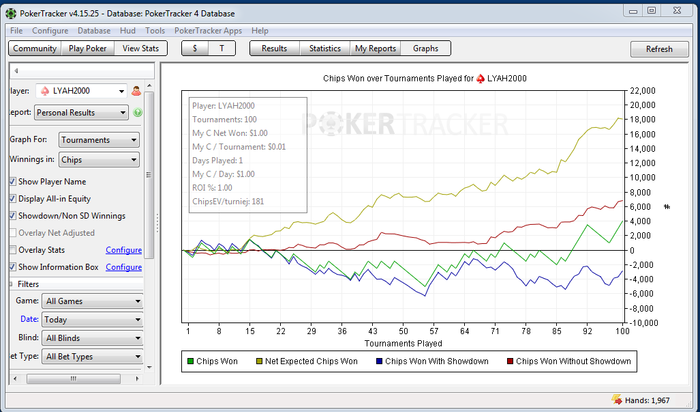The image size is (700, 412).
Task: Click the hands status icon in status bar
Action: click(x=617, y=399)
